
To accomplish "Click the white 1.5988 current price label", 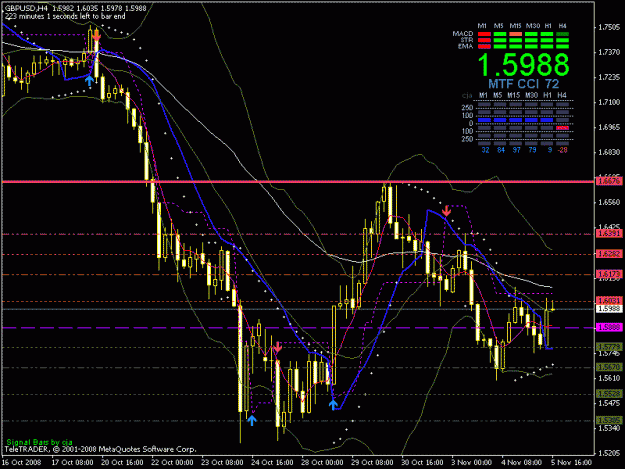I will [609, 309].
